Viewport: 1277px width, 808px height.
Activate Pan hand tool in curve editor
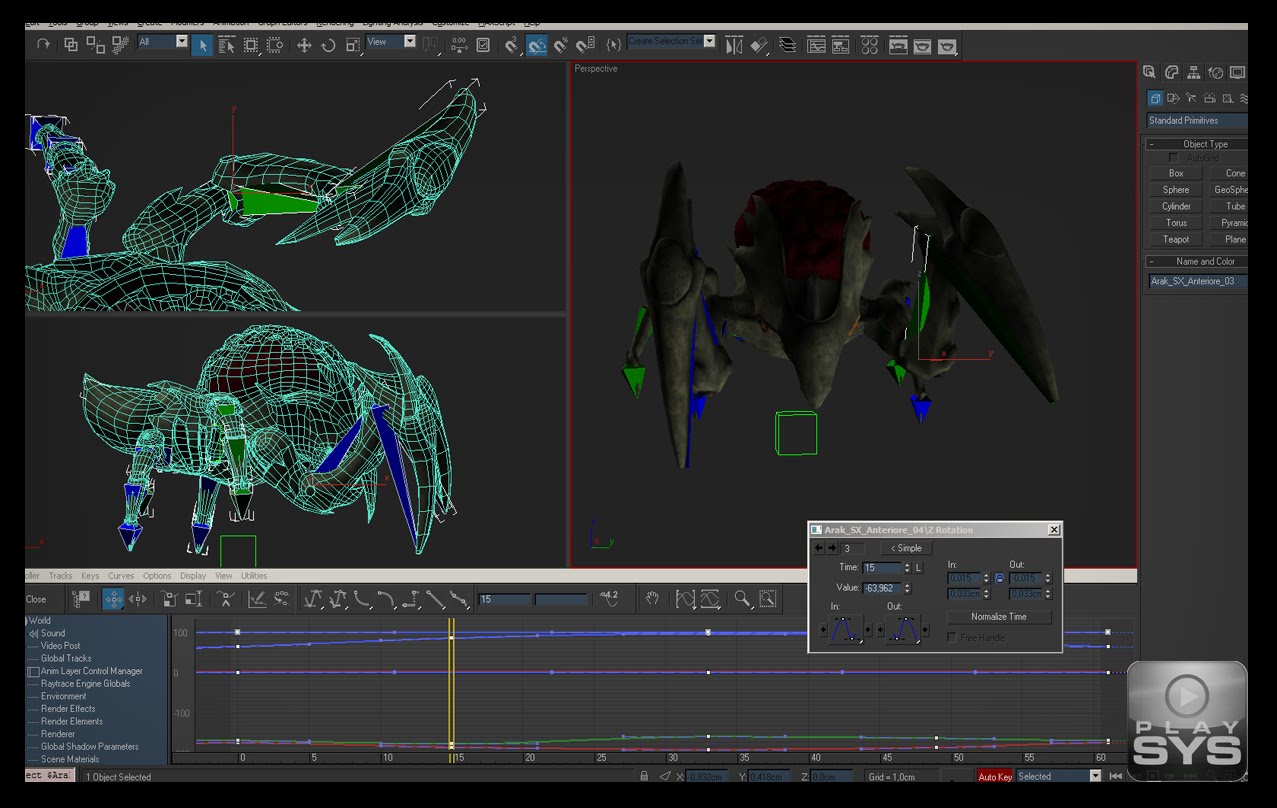point(652,598)
